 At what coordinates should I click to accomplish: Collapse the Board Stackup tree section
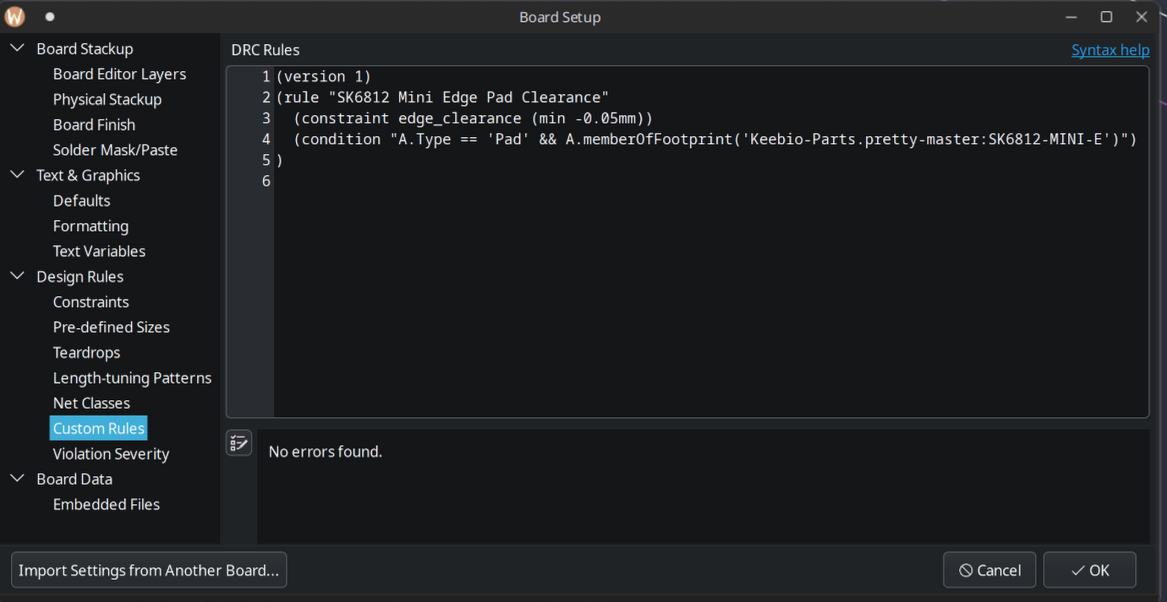pos(18,48)
